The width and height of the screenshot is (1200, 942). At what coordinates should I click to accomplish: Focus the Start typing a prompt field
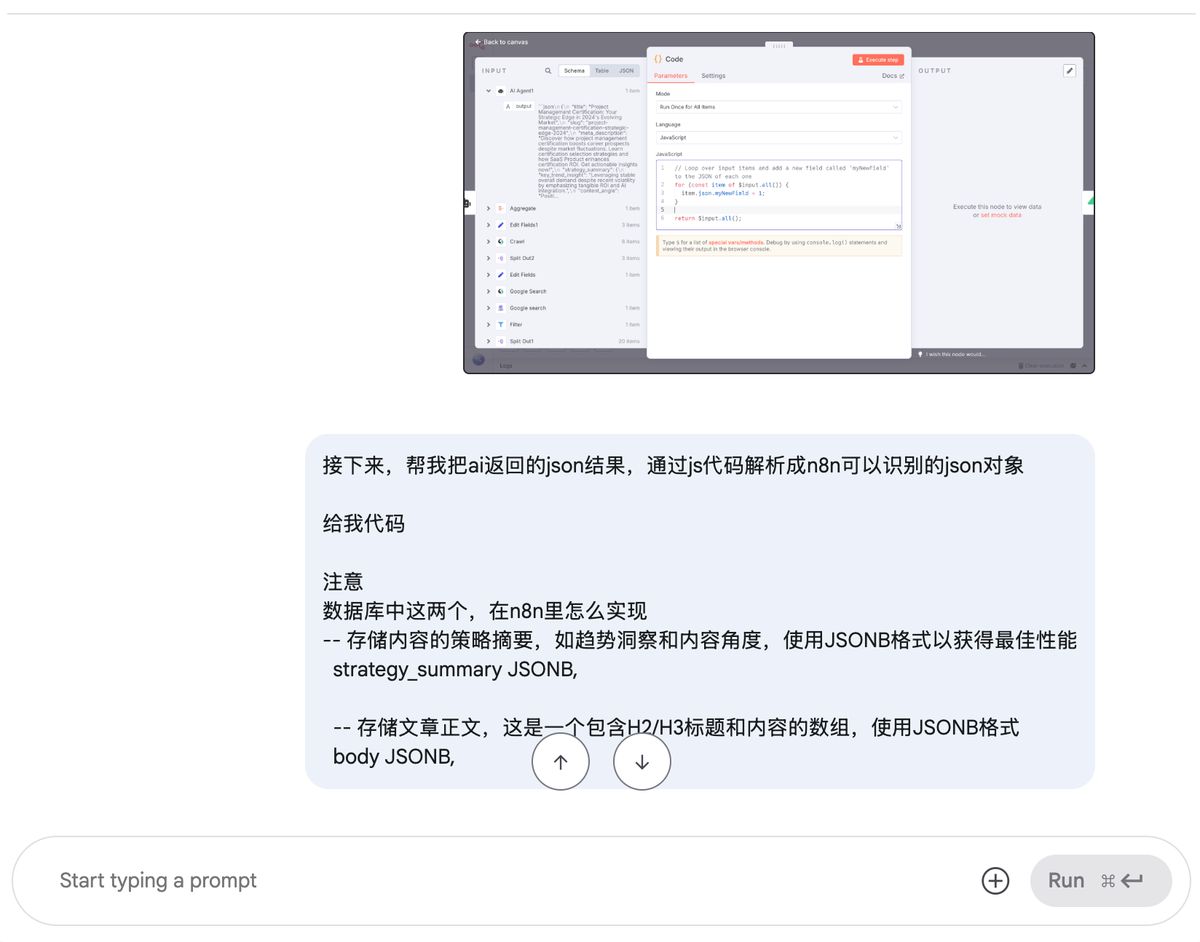[500, 880]
